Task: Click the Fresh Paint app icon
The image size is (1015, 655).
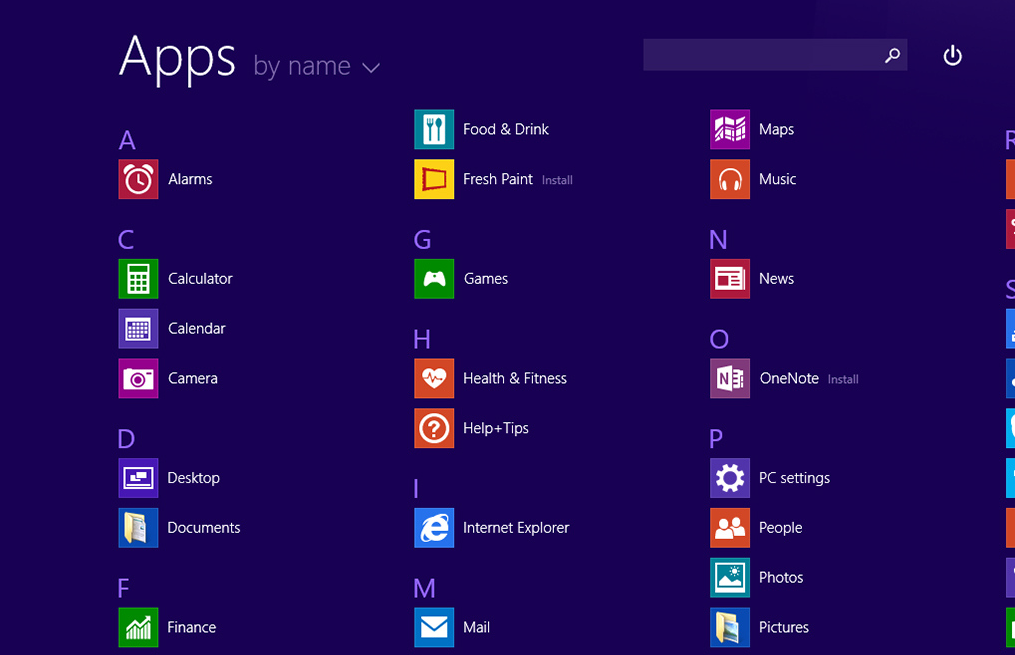Action: pyautogui.click(x=434, y=179)
